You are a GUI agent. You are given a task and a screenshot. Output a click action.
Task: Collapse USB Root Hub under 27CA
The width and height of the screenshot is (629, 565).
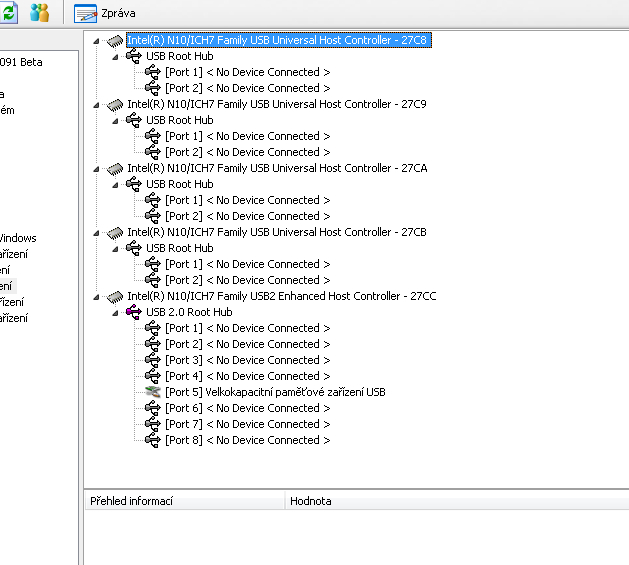point(115,185)
